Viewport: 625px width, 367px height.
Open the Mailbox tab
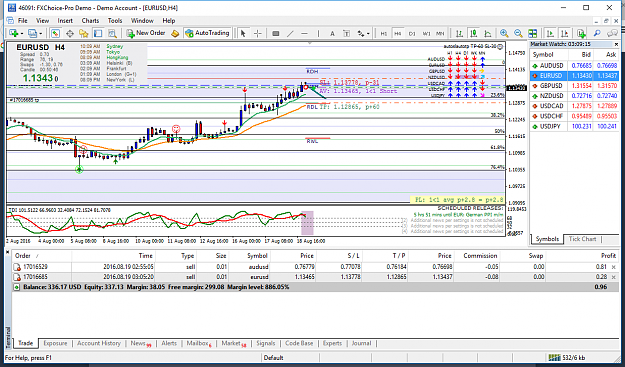198,343
